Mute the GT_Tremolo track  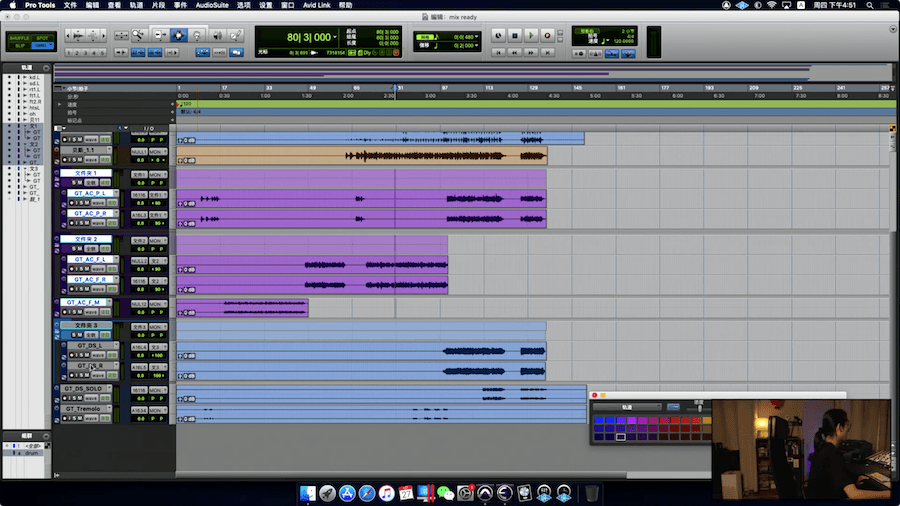tap(80, 418)
